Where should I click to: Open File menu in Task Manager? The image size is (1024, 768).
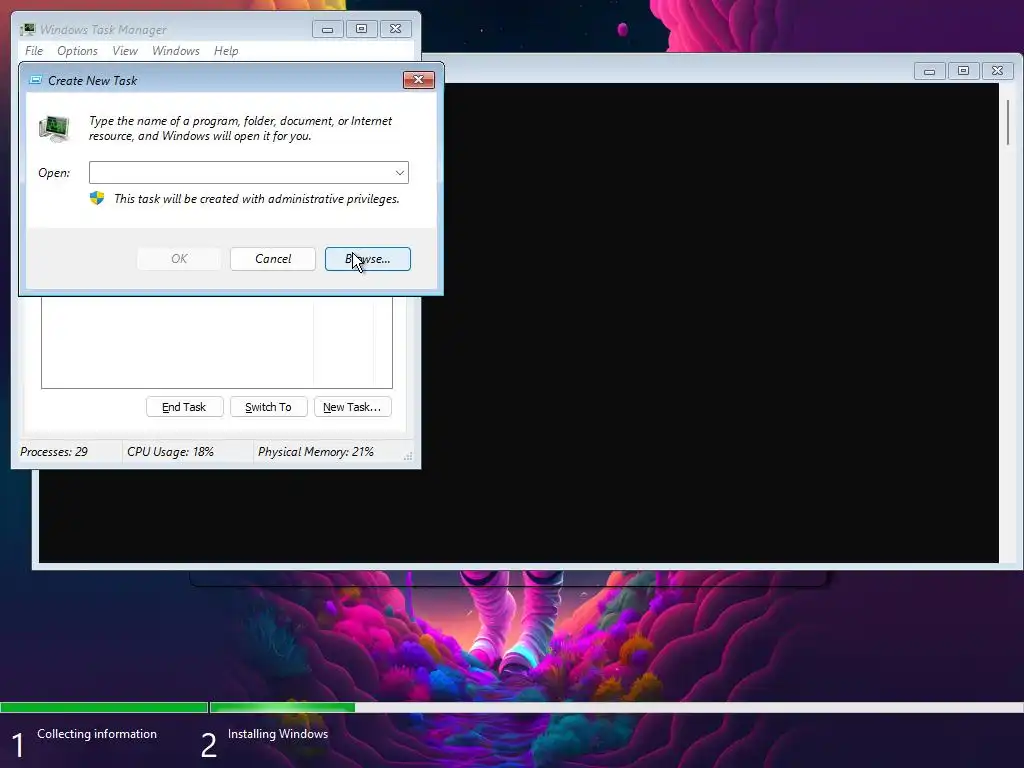34,50
